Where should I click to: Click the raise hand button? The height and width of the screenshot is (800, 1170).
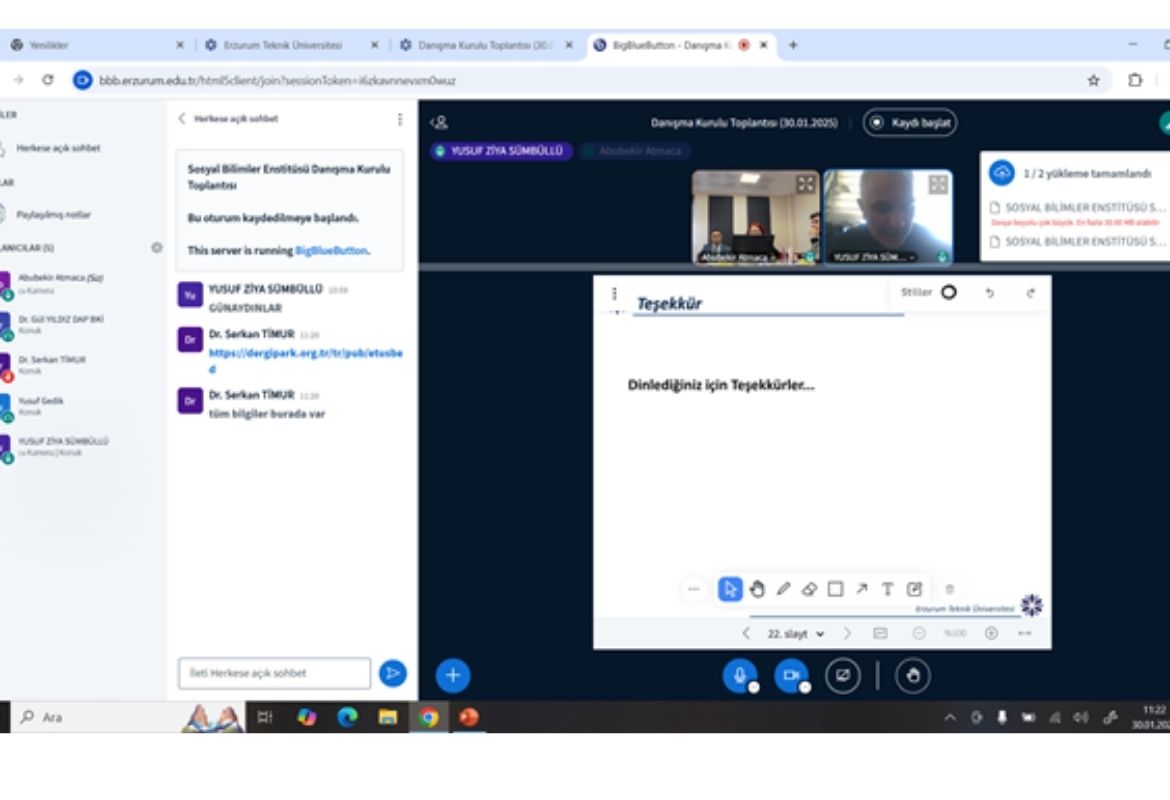(x=912, y=676)
